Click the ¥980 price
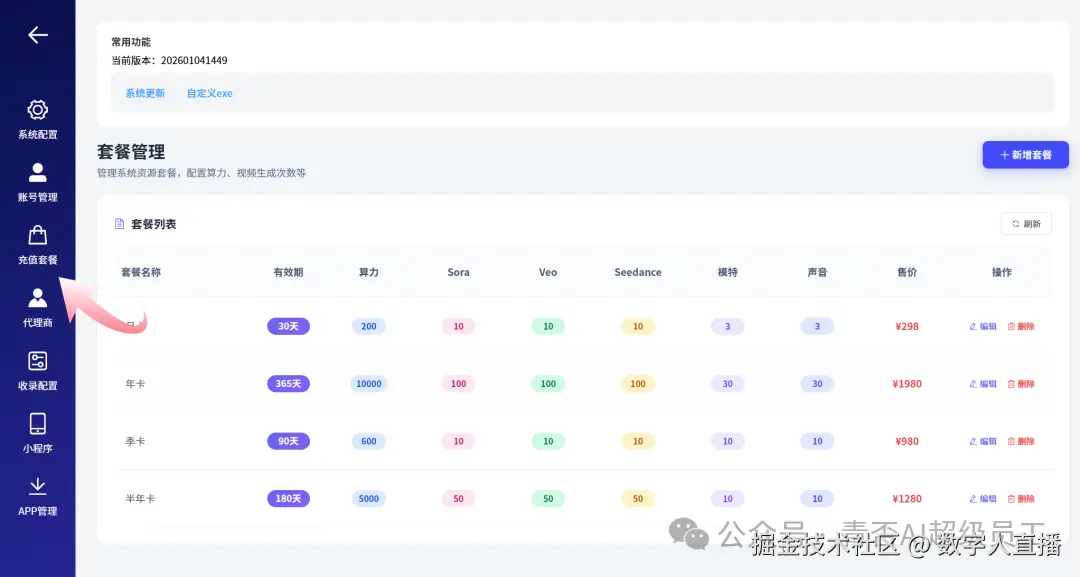This screenshot has height=577, width=1080. click(906, 441)
